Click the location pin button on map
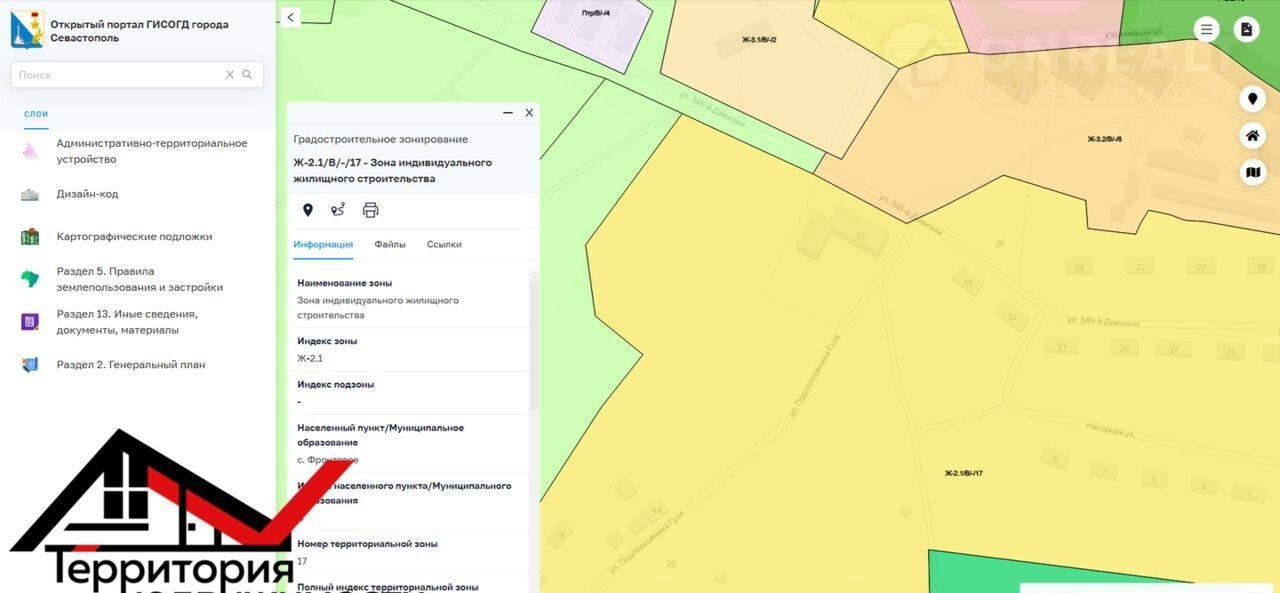Screen dimensions: 1280x593 tap(1252, 99)
